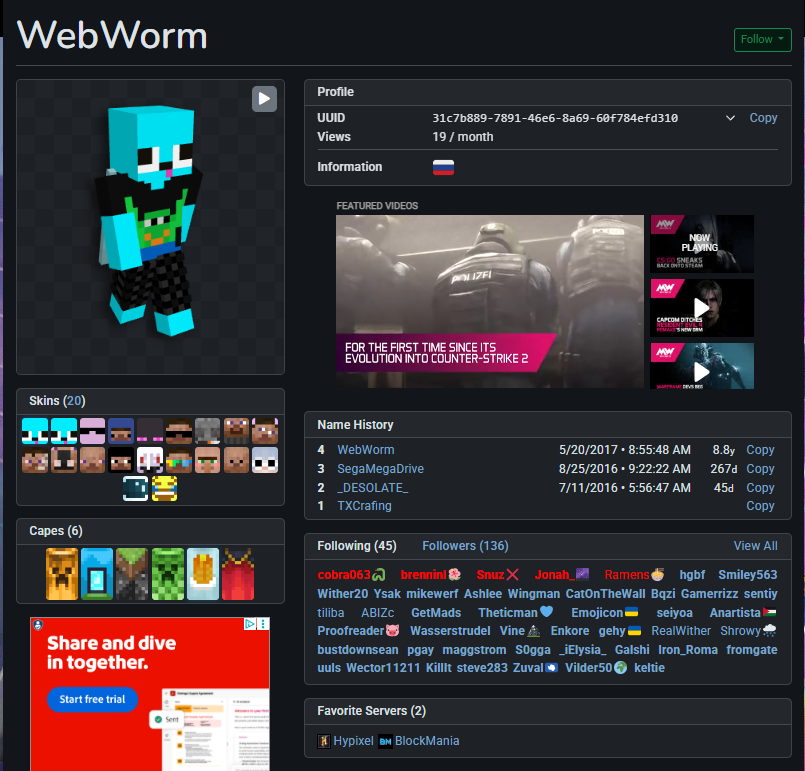
Task: Open the _DESOLATE_ name entry
Action: click(x=373, y=488)
